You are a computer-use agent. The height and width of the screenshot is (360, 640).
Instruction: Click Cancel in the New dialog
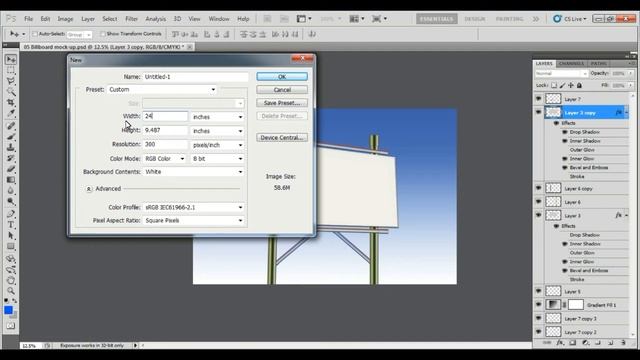(x=282, y=89)
